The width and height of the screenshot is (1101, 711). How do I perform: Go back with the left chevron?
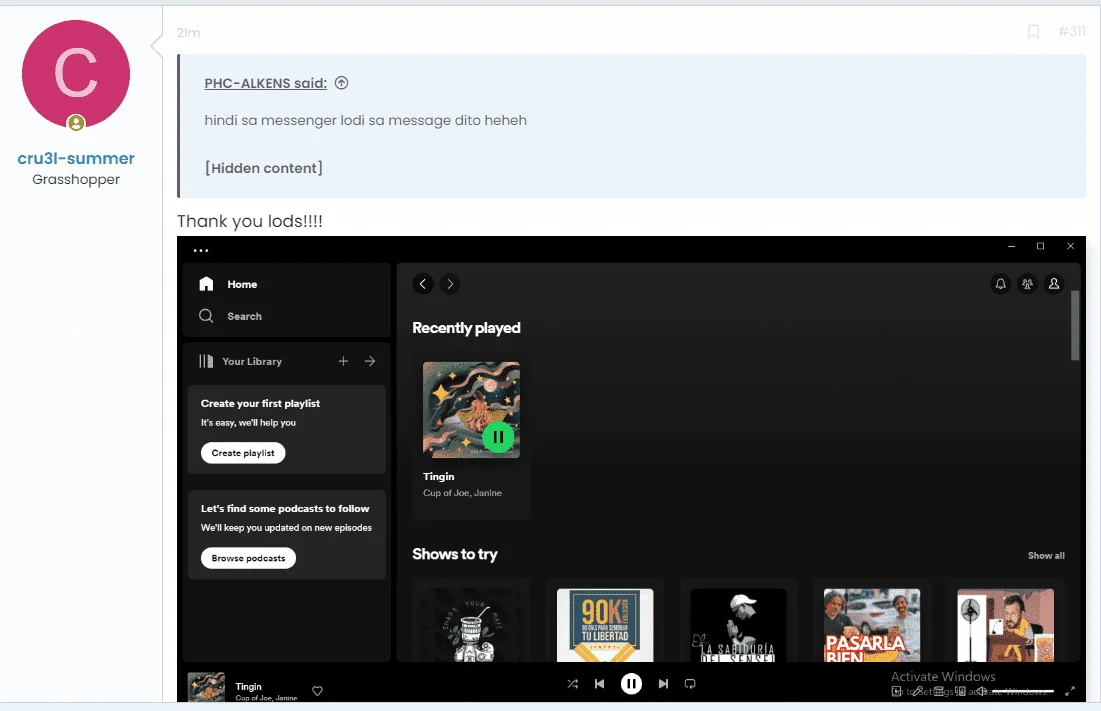tap(423, 284)
